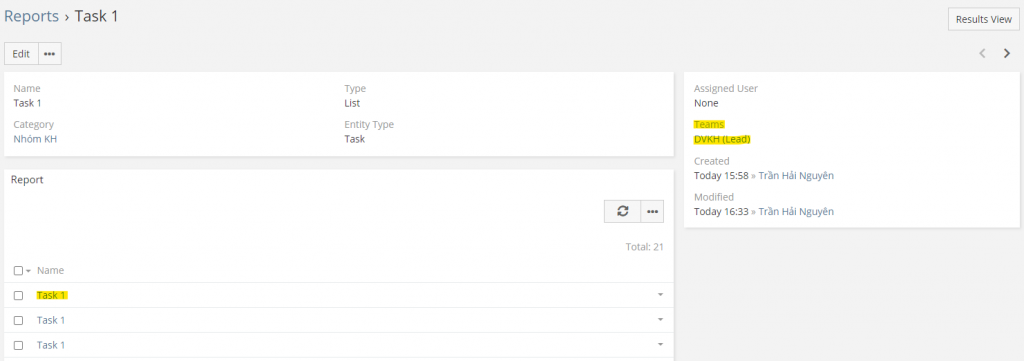Image resolution: width=1024 pixels, height=361 pixels.
Task: Check the first Task 1 row checkbox
Action: click(18, 295)
